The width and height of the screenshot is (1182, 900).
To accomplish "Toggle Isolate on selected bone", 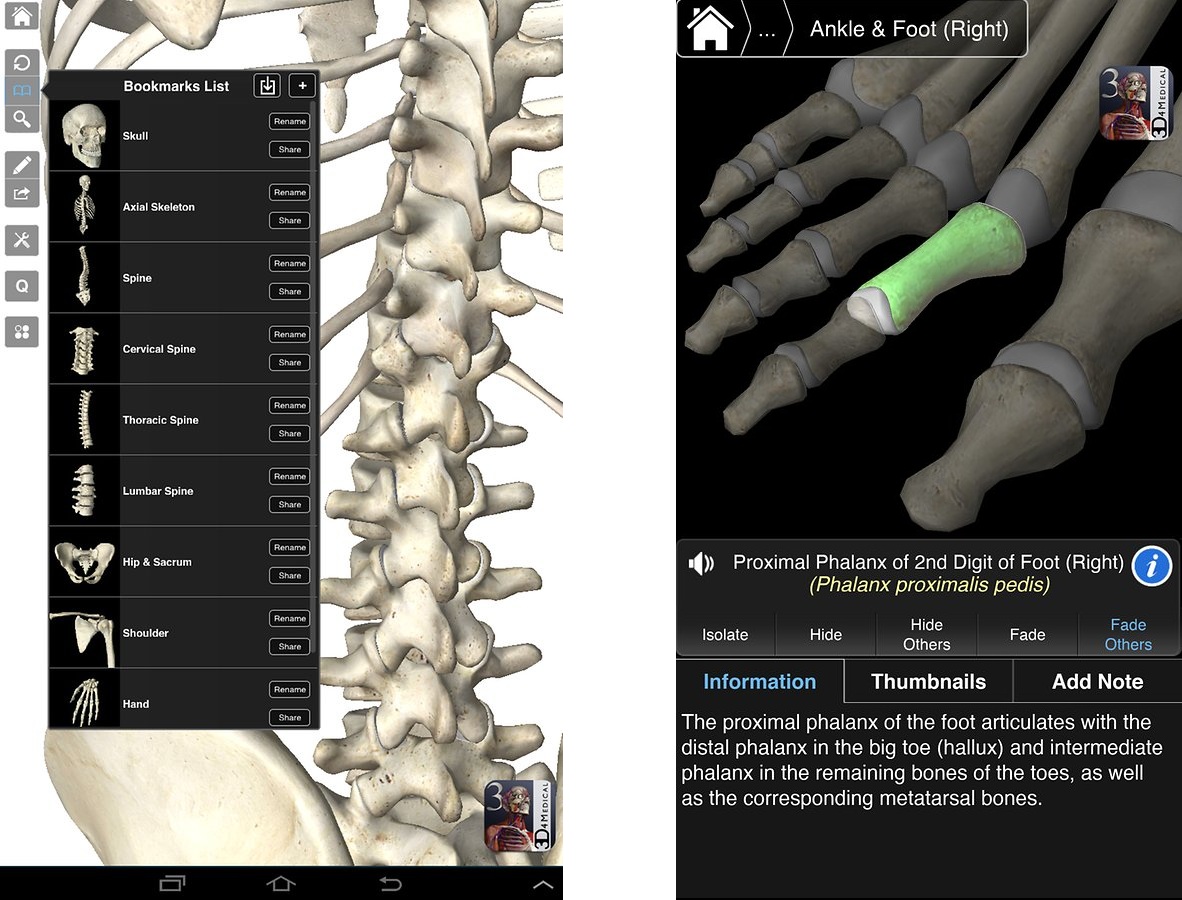I will click(x=725, y=635).
